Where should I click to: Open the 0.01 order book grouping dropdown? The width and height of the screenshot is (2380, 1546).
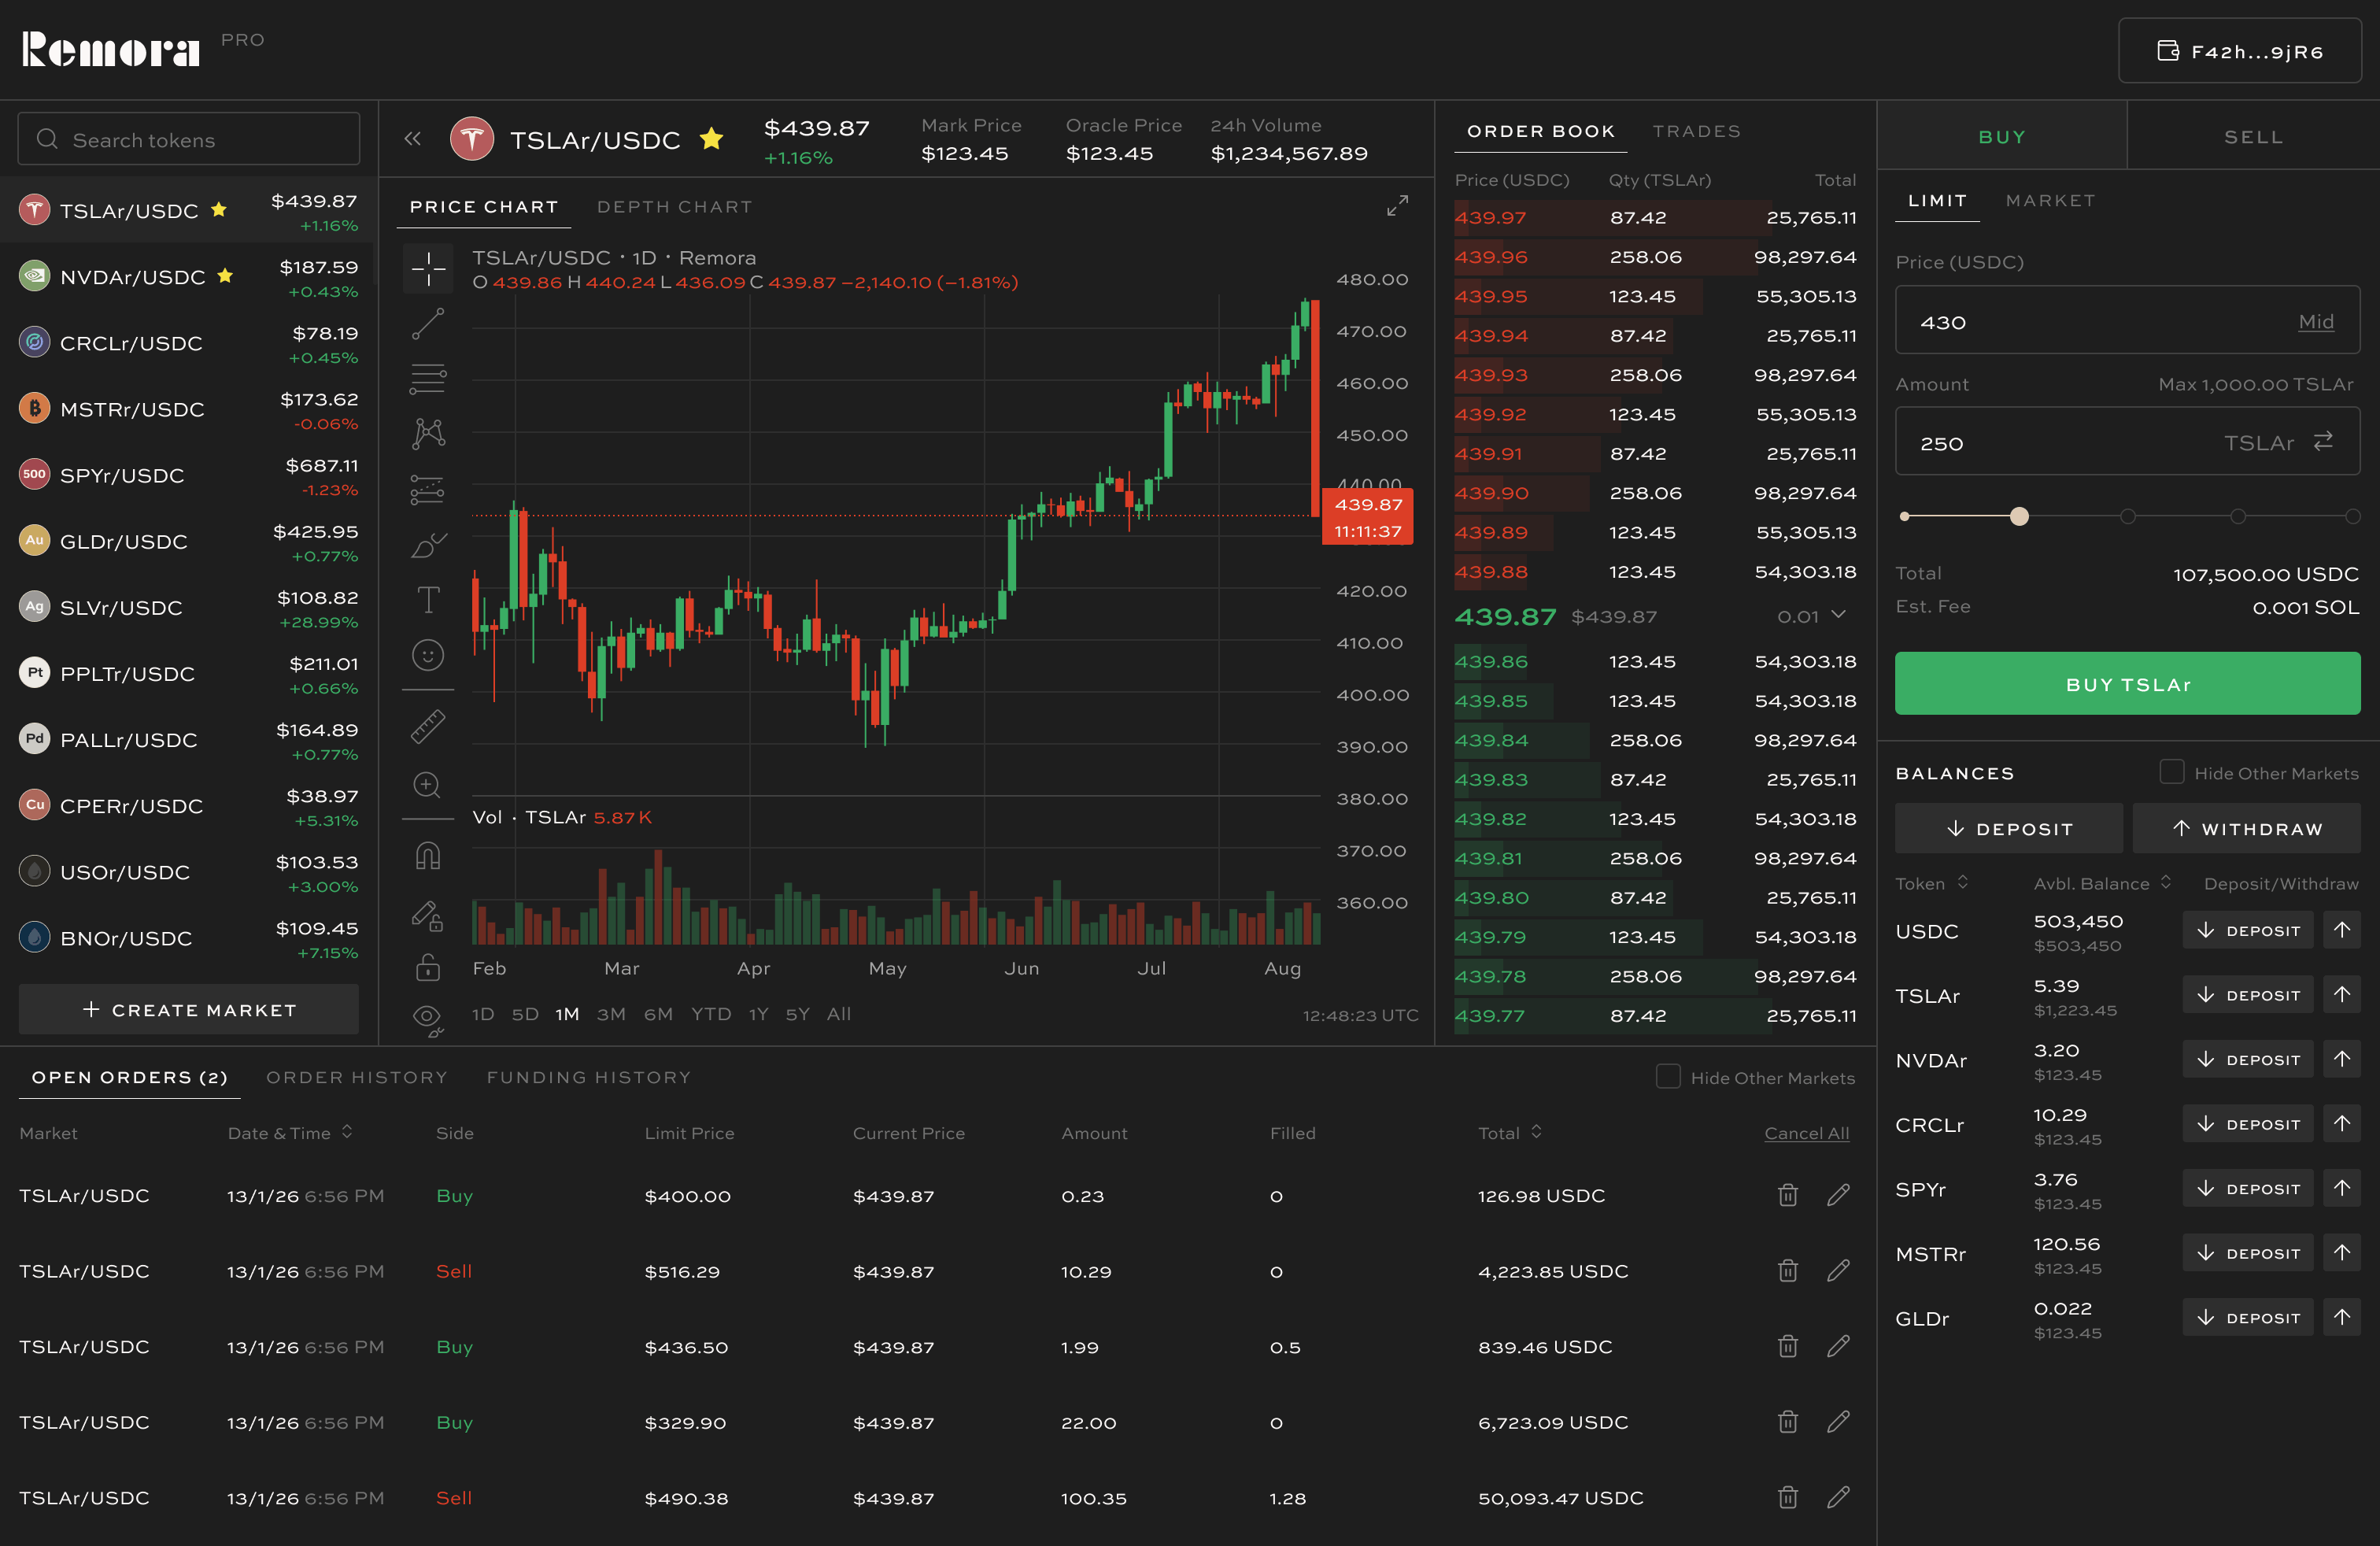pyautogui.click(x=1812, y=616)
